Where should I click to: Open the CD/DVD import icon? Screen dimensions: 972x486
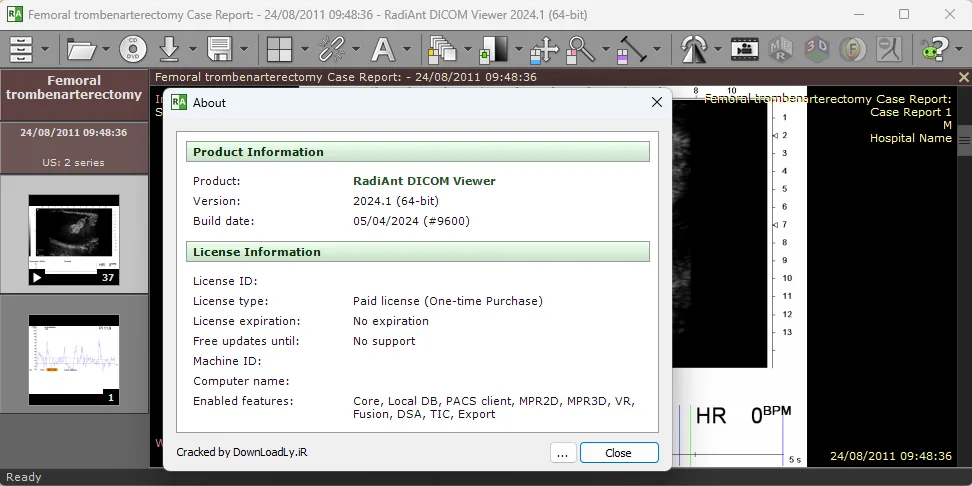133,49
